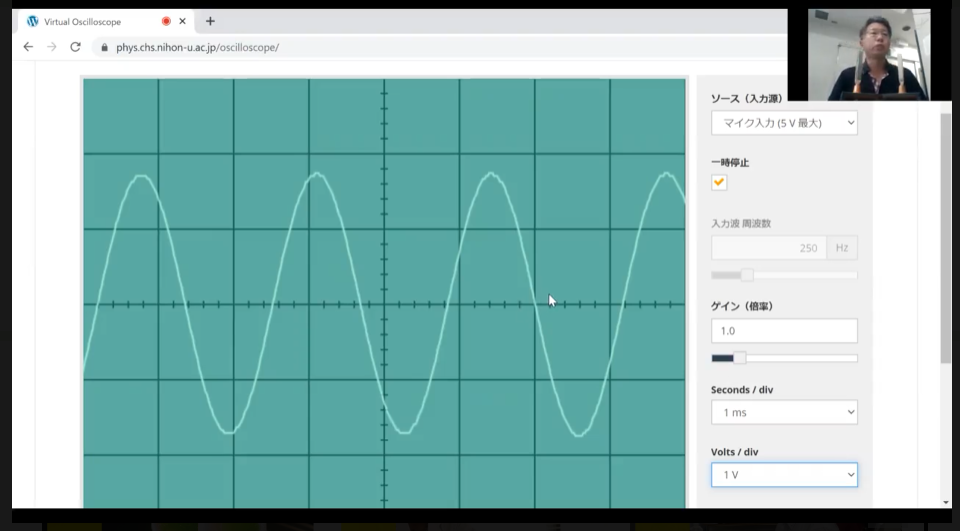Open the ソース input source dropdown
The height and width of the screenshot is (531, 960).
tap(784, 122)
